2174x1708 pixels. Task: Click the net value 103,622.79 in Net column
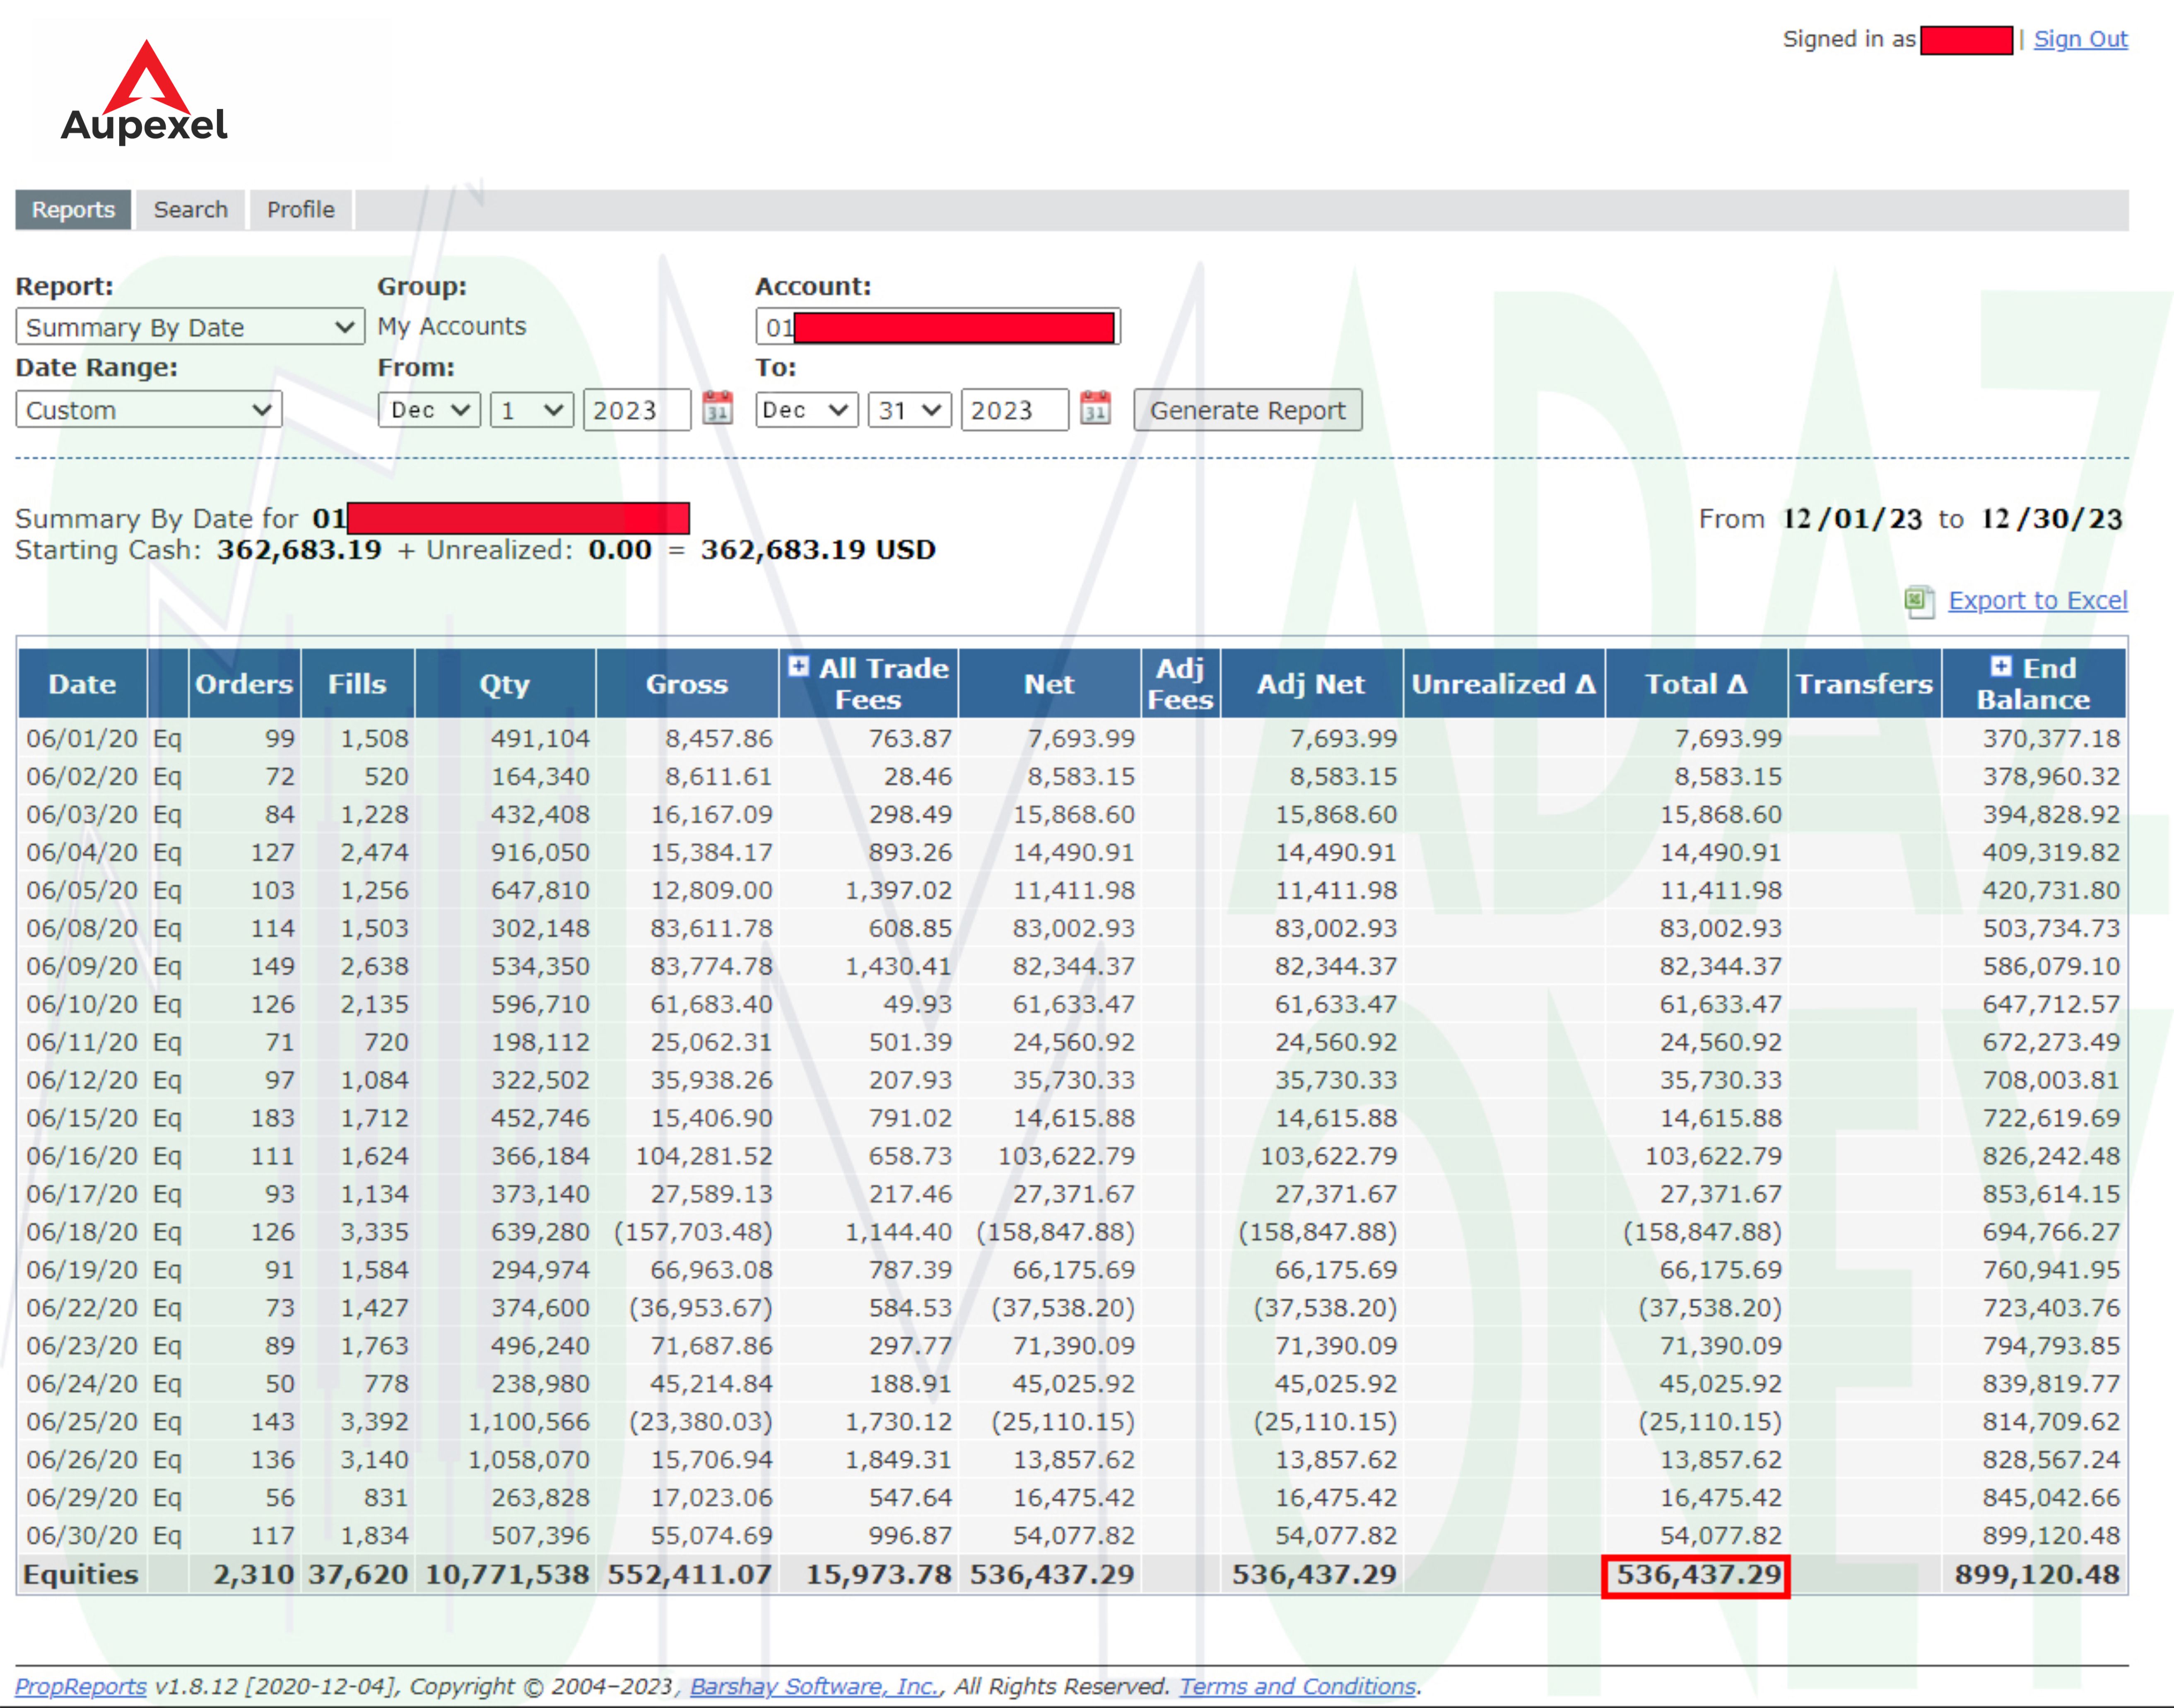[x=1066, y=1156]
